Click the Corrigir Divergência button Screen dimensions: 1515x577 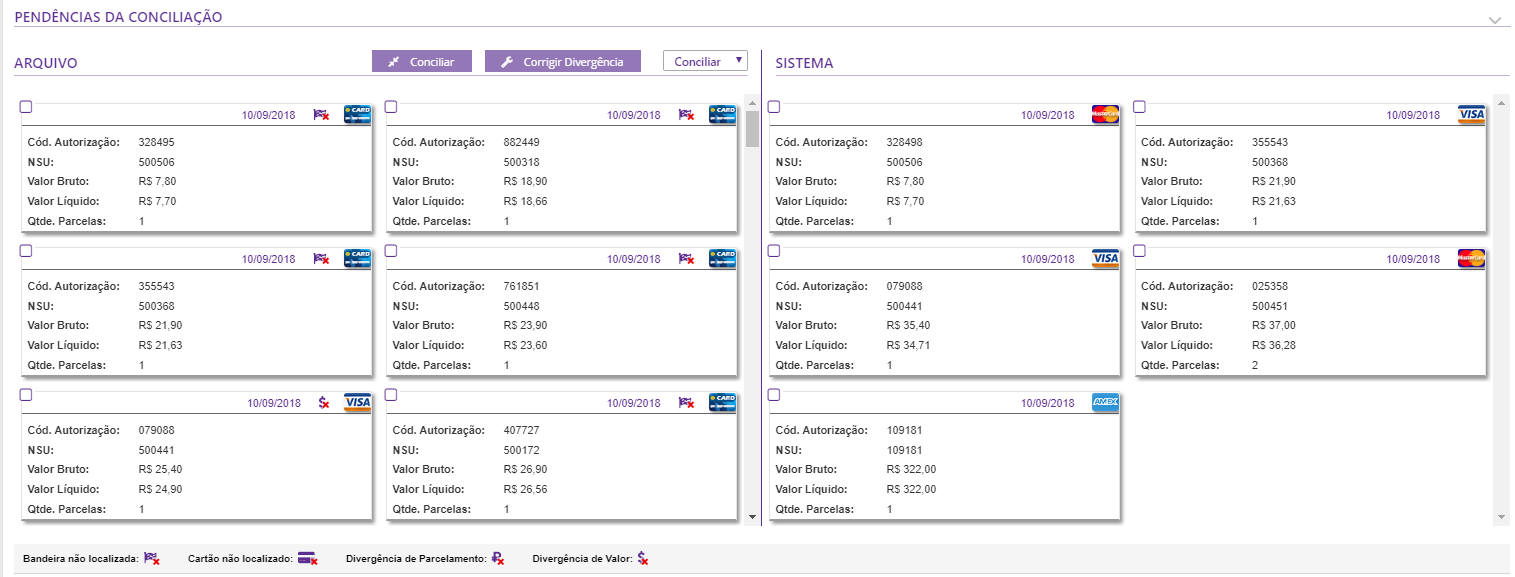click(562, 62)
